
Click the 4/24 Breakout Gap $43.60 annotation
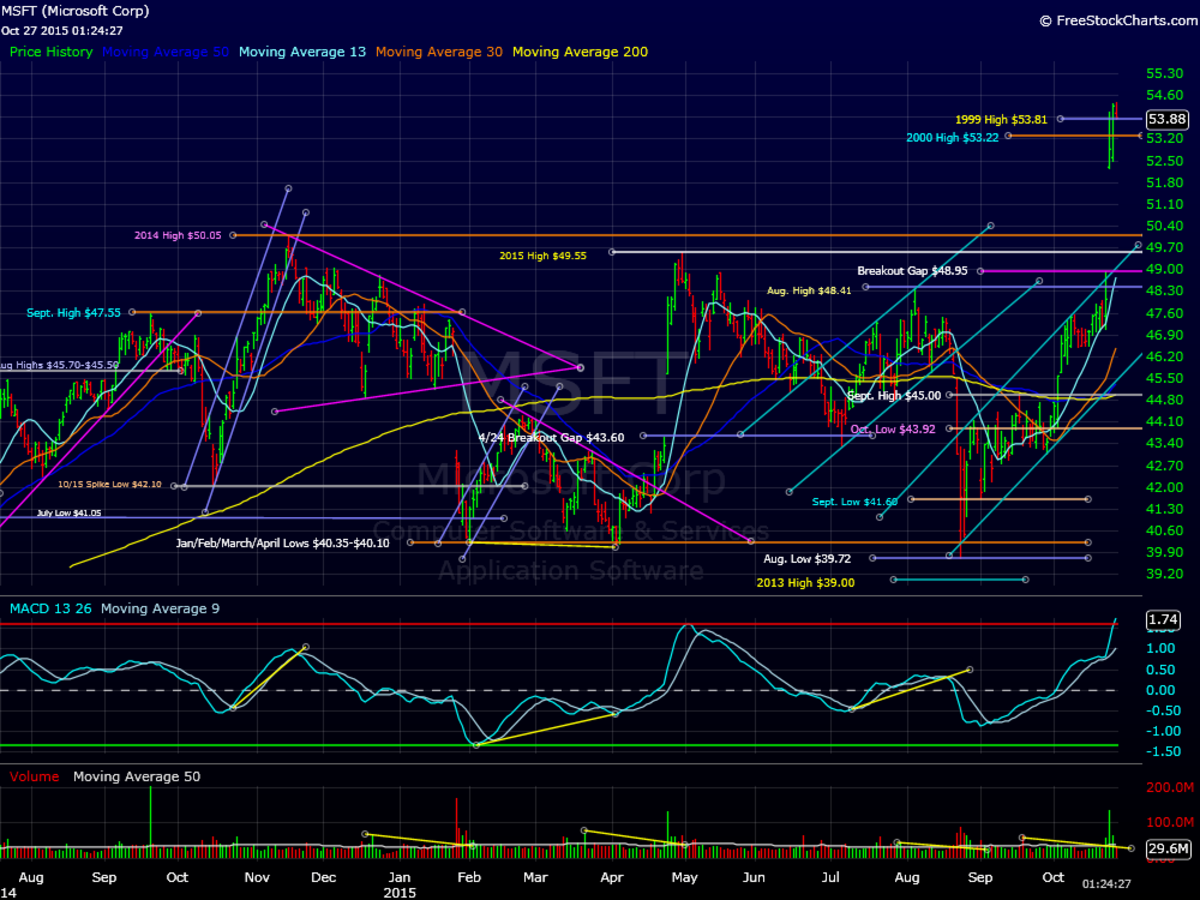point(552,437)
